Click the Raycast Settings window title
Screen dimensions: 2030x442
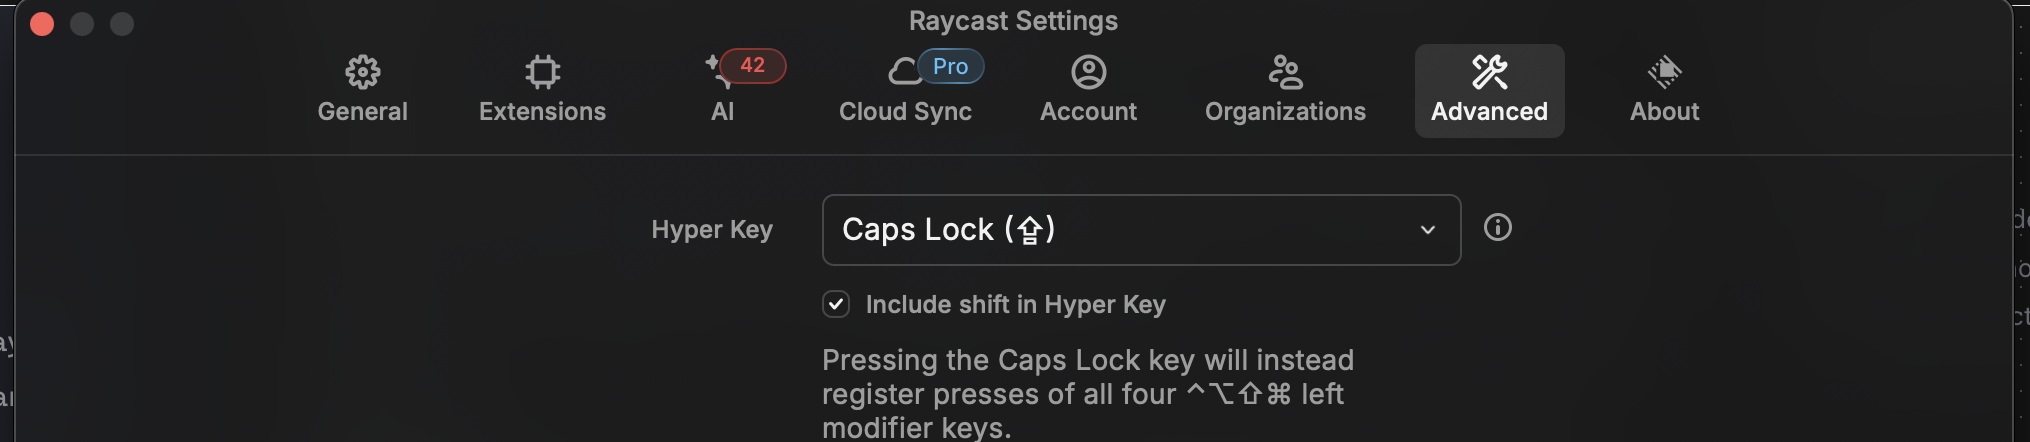point(1013,21)
